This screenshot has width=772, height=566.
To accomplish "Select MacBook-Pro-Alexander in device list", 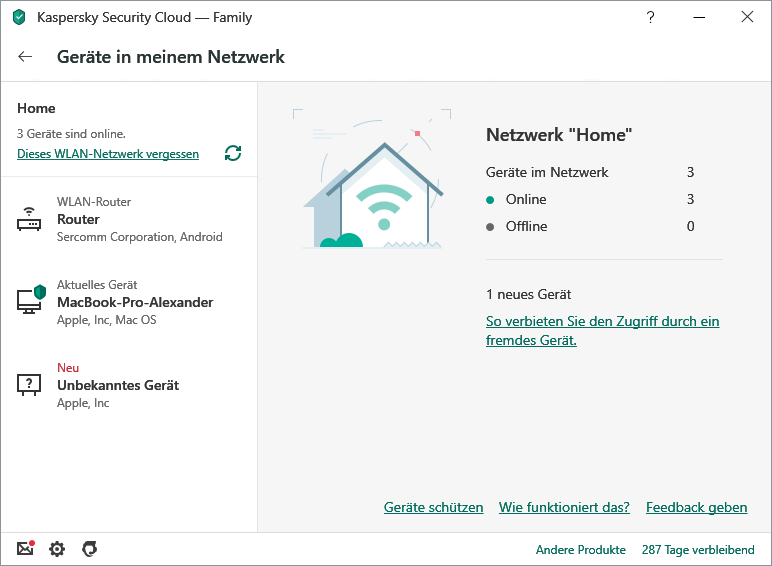I will point(135,302).
